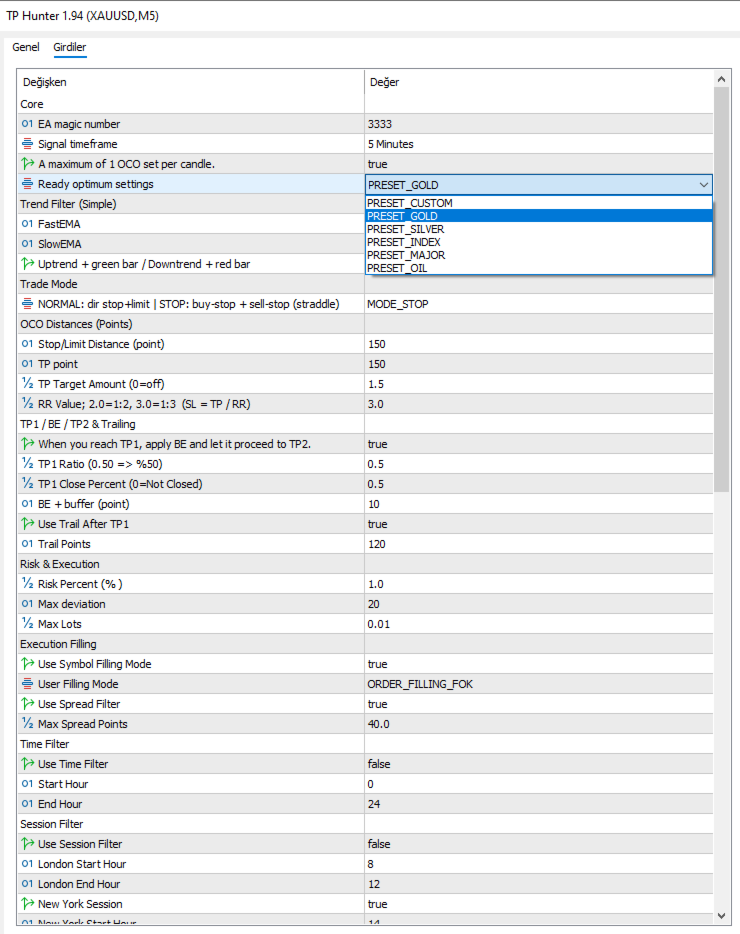Switch to the Genel tab
The width and height of the screenshot is (740, 934).
coord(26,47)
